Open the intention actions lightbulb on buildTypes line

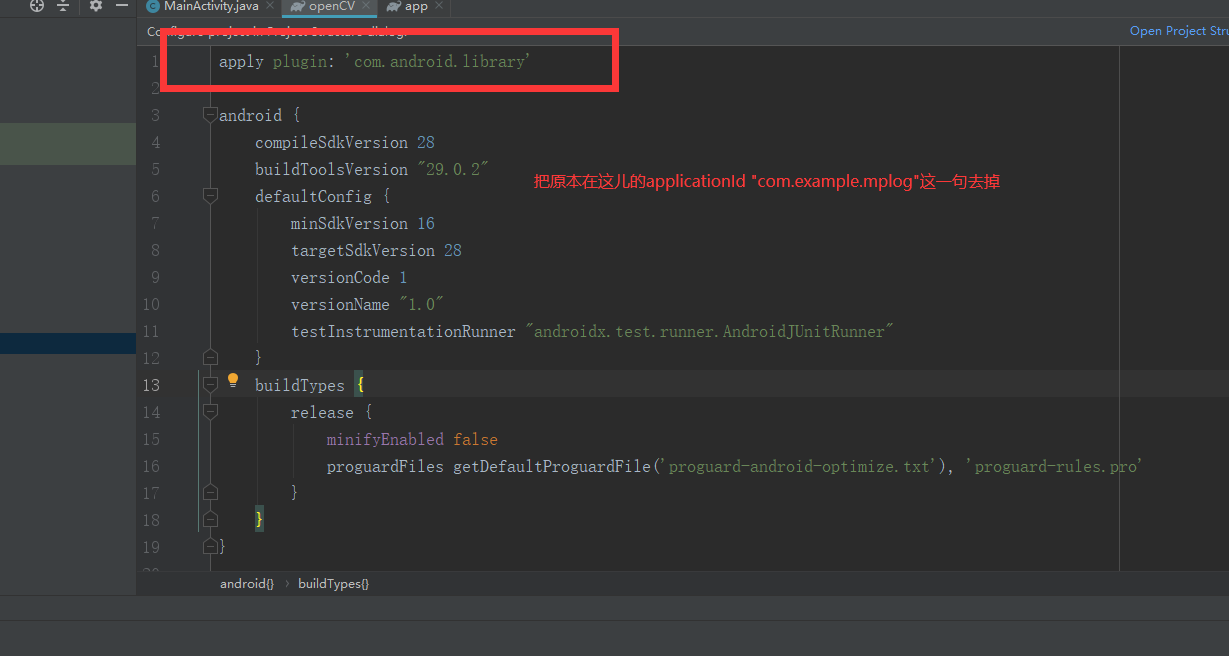pyautogui.click(x=232, y=379)
